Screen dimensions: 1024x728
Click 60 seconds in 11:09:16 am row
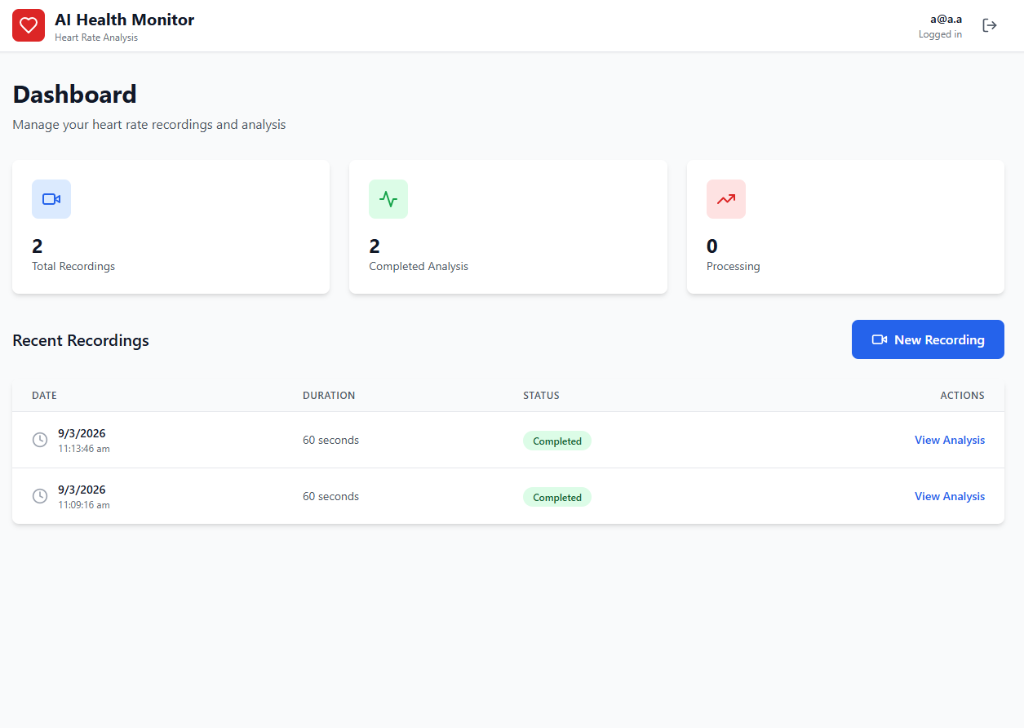tap(330, 496)
